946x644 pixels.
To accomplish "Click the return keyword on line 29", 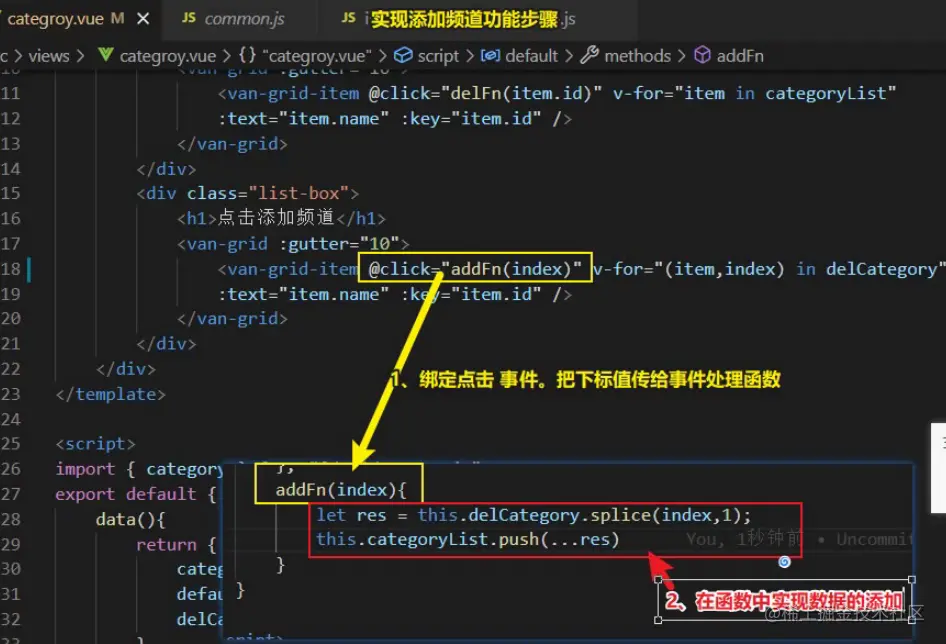I will click(x=167, y=545).
